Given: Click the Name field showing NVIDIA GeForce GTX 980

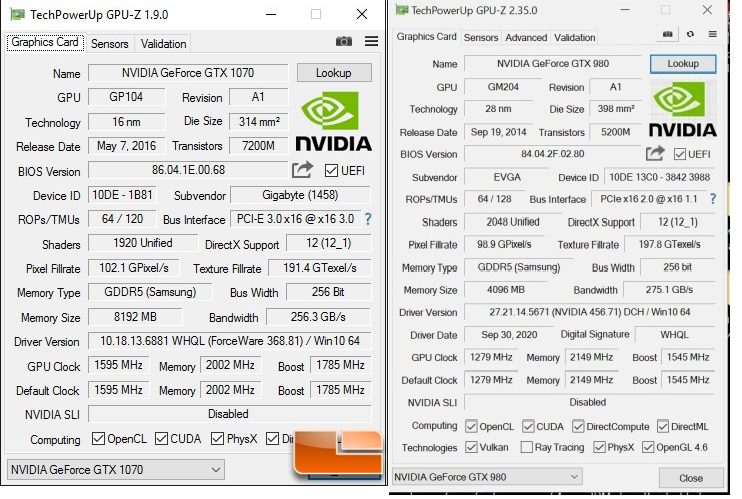Looking at the screenshot, I should (553, 63).
